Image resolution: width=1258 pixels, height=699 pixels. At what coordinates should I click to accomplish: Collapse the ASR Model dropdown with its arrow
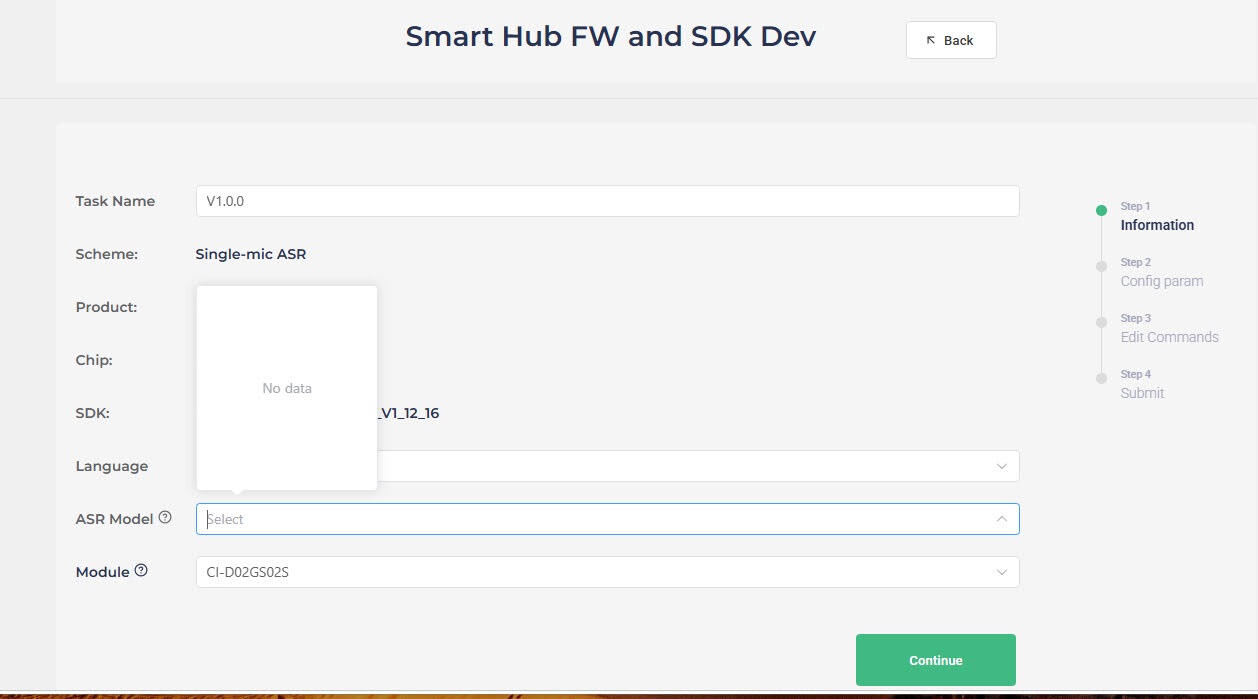click(x=1001, y=519)
